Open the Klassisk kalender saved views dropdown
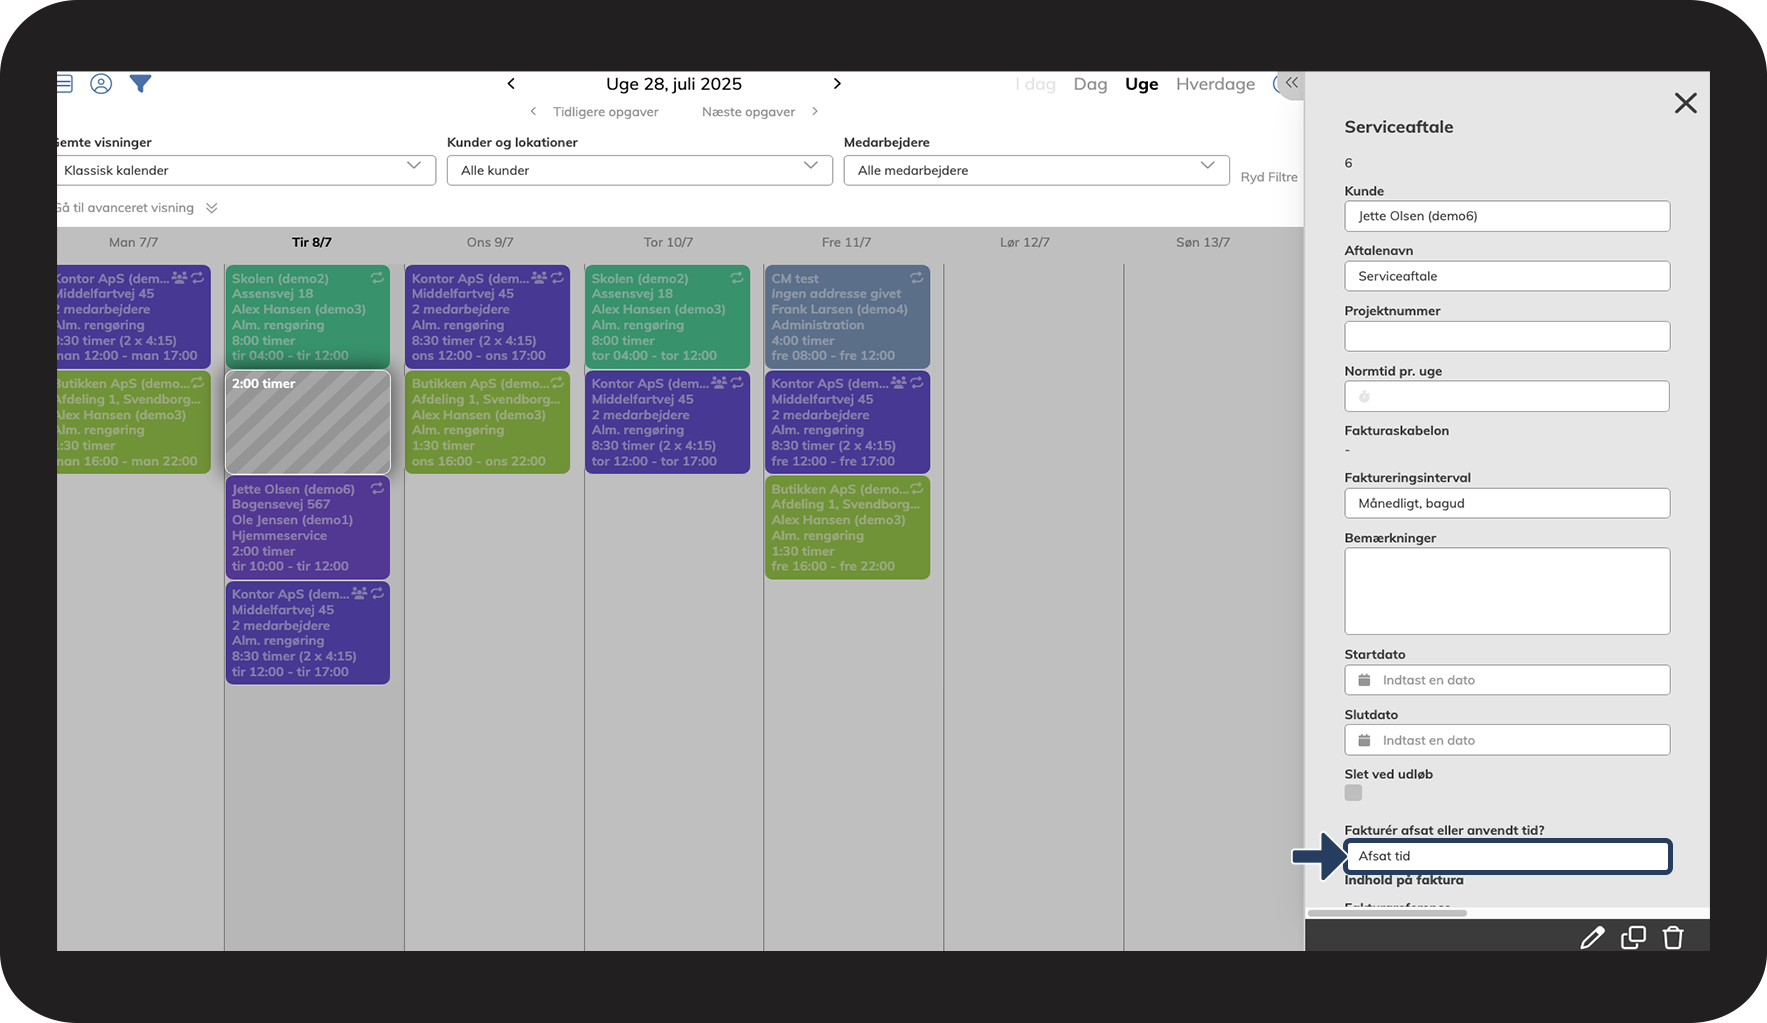 246,170
